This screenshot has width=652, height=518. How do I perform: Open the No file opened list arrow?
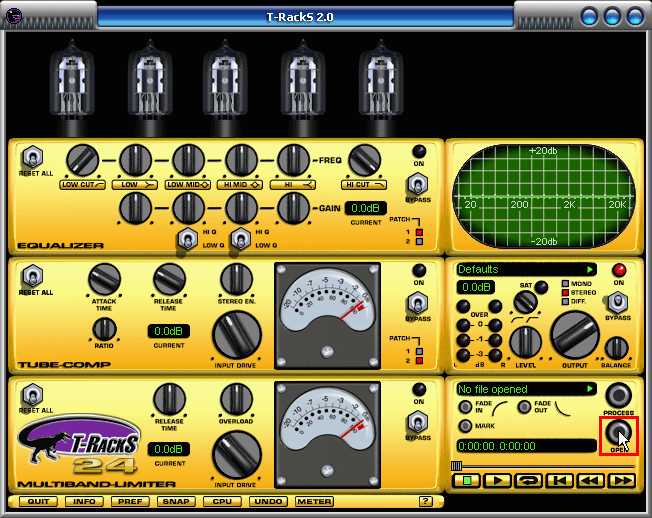pyautogui.click(x=590, y=389)
